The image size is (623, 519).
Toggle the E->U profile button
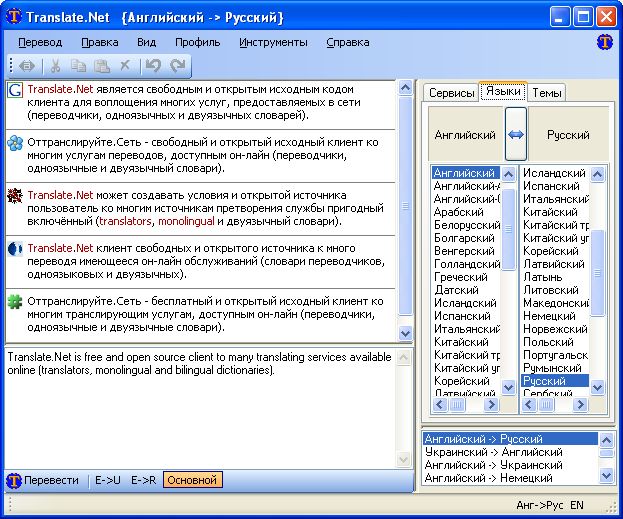[x=107, y=480]
